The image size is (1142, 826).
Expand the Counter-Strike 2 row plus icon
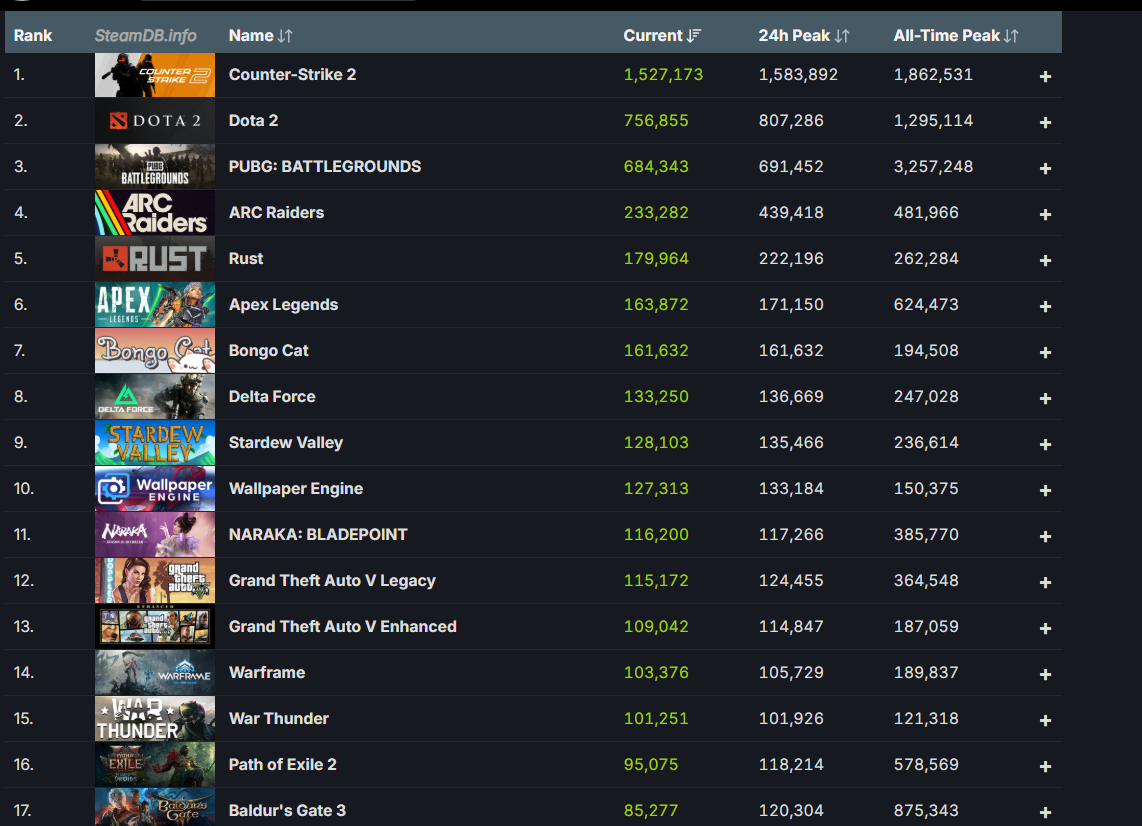point(1045,76)
